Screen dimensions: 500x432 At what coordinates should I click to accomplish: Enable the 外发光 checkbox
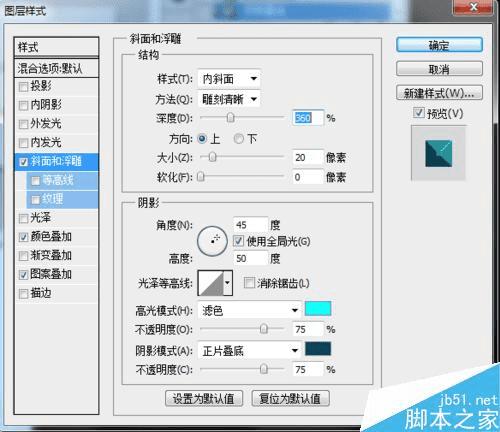pyautogui.click(x=23, y=124)
